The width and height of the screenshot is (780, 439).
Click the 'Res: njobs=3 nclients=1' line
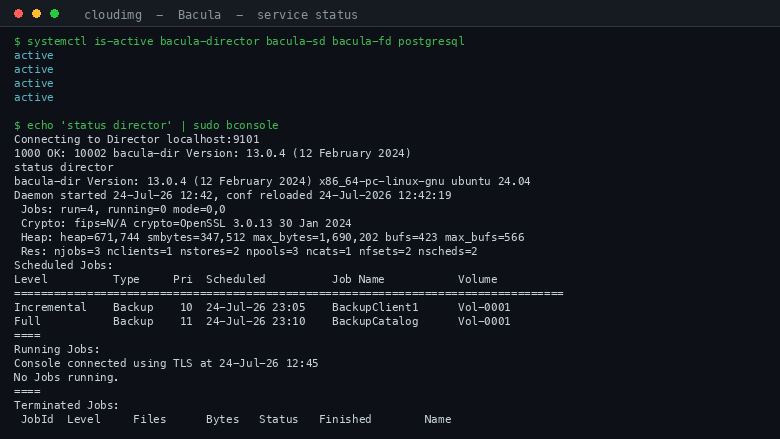tap(249, 251)
